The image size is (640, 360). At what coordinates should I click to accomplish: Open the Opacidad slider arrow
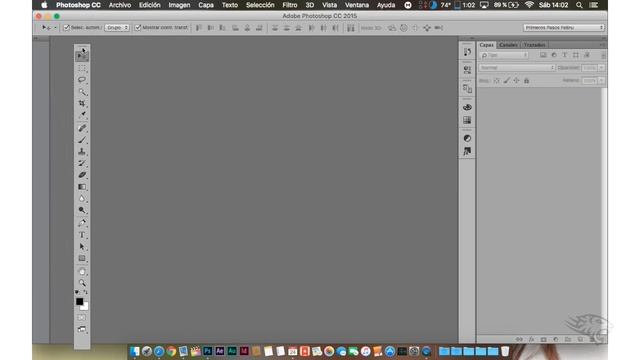[602, 68]
